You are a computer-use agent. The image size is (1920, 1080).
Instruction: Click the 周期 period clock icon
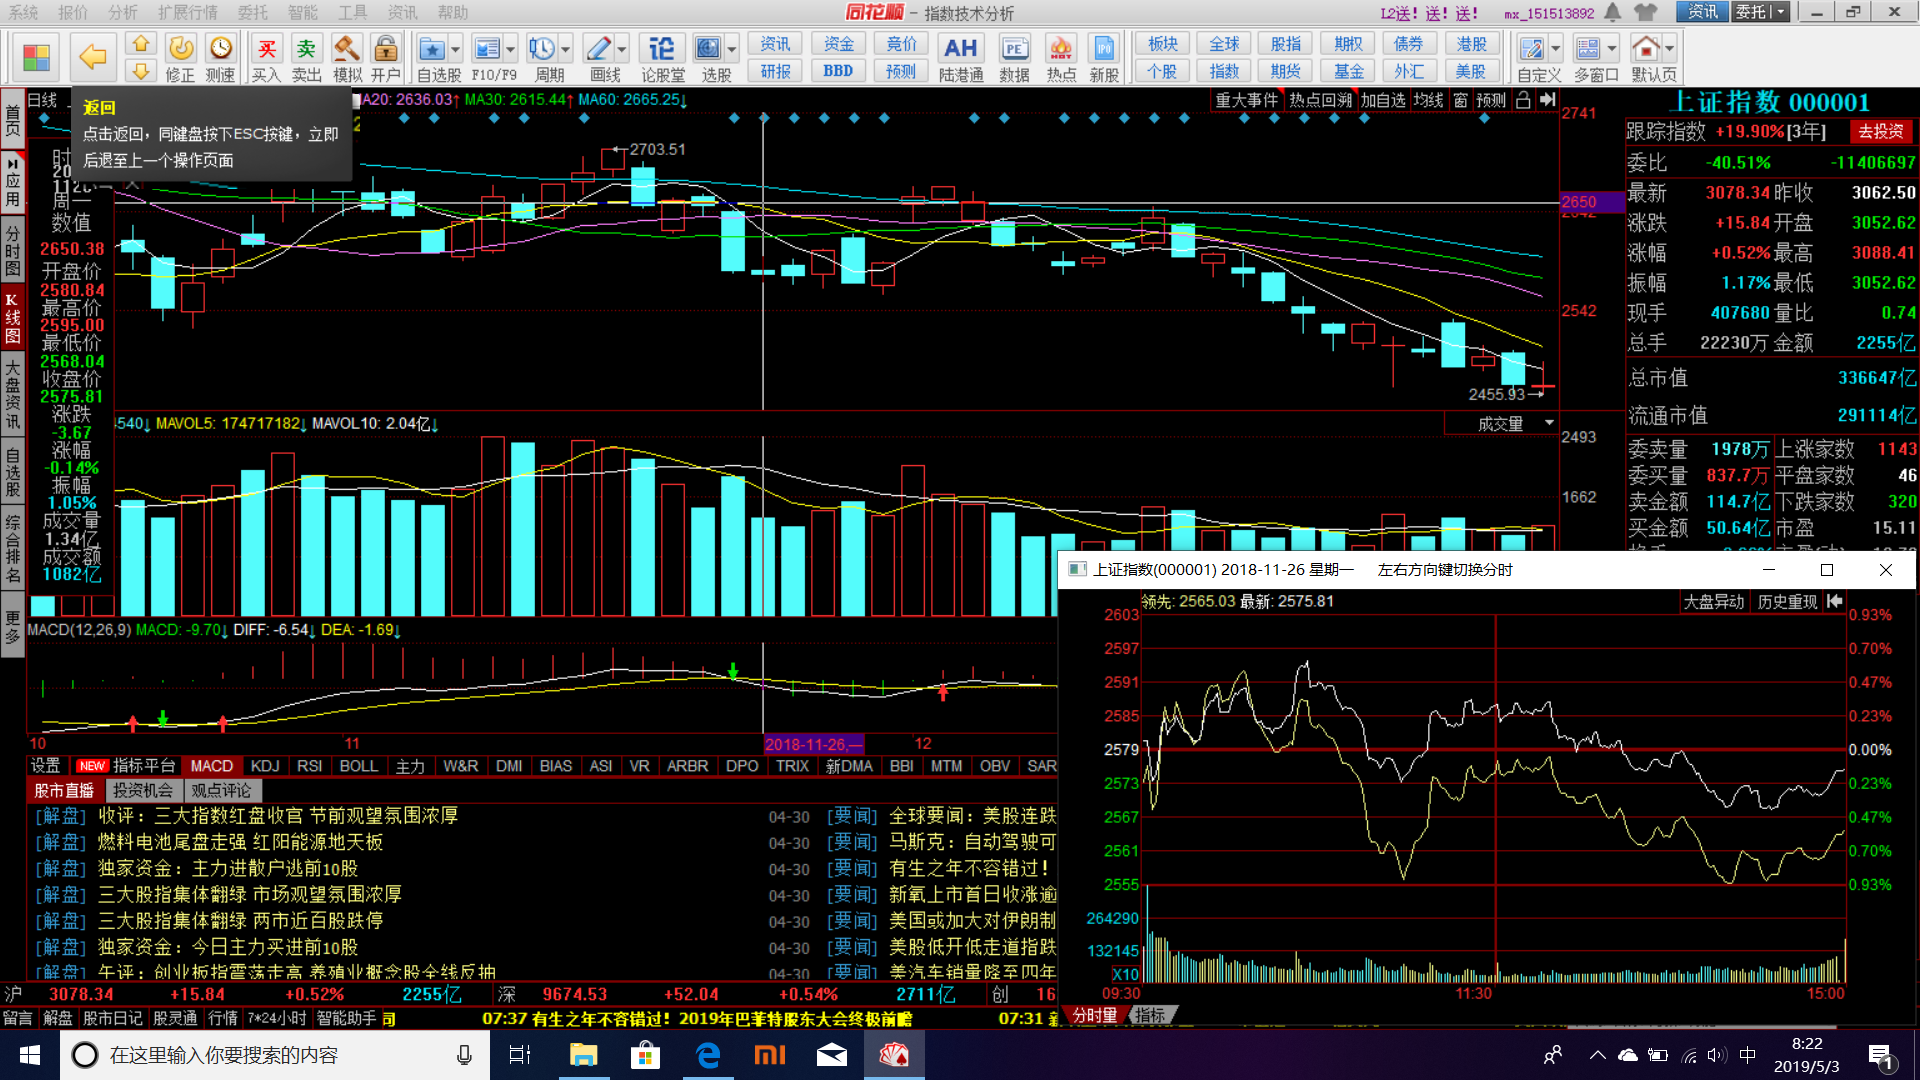pos(541,49)
